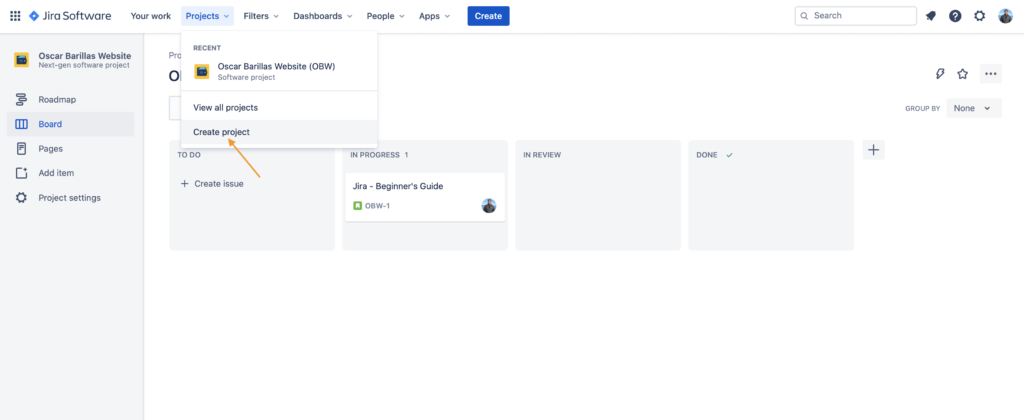
Task: Click the project icon in Recent dropdown
Action: [x=202, y=72]
